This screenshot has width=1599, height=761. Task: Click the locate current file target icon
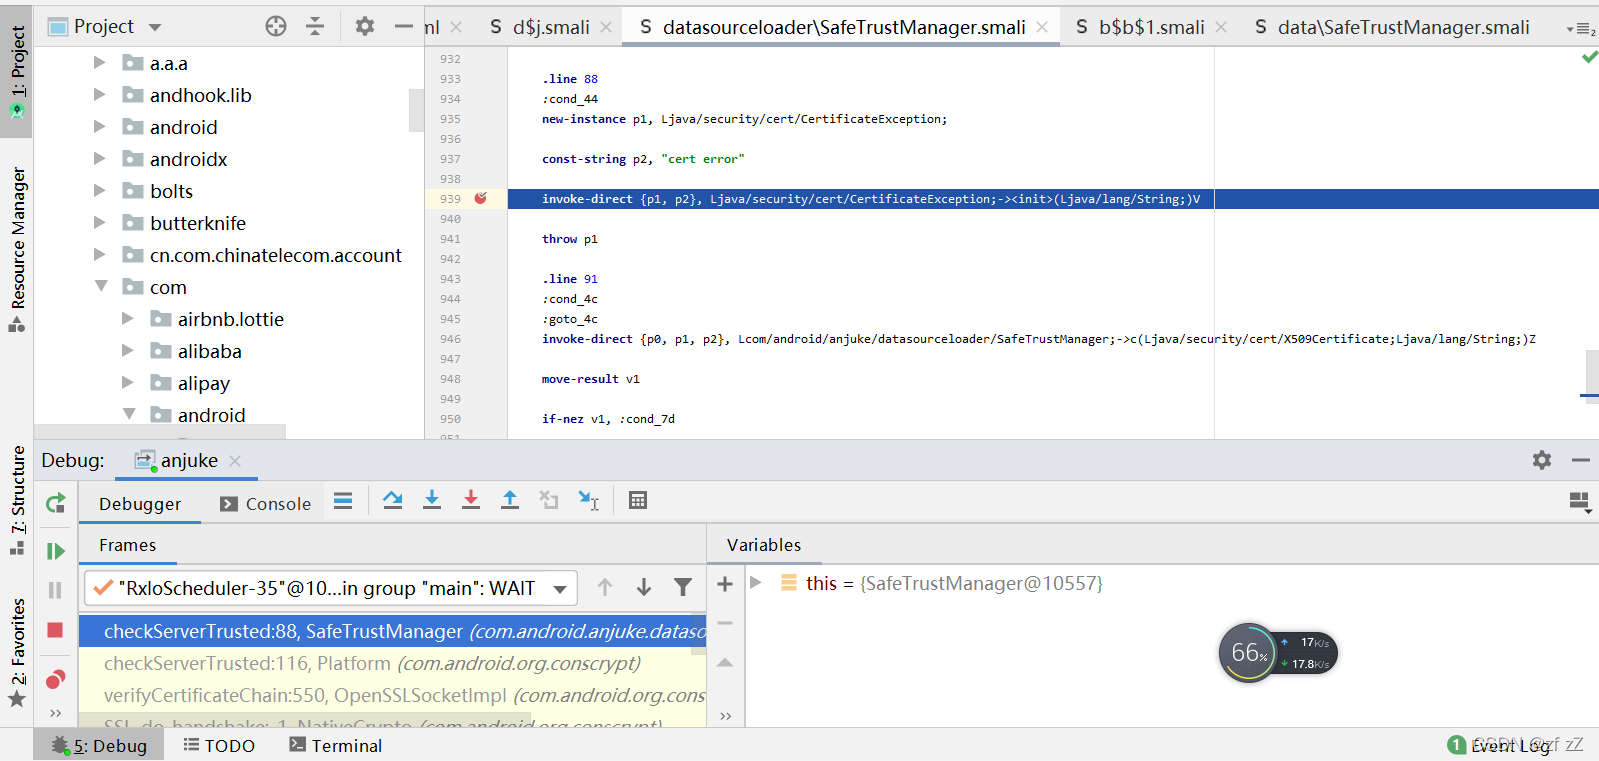(x=276, y=27)
